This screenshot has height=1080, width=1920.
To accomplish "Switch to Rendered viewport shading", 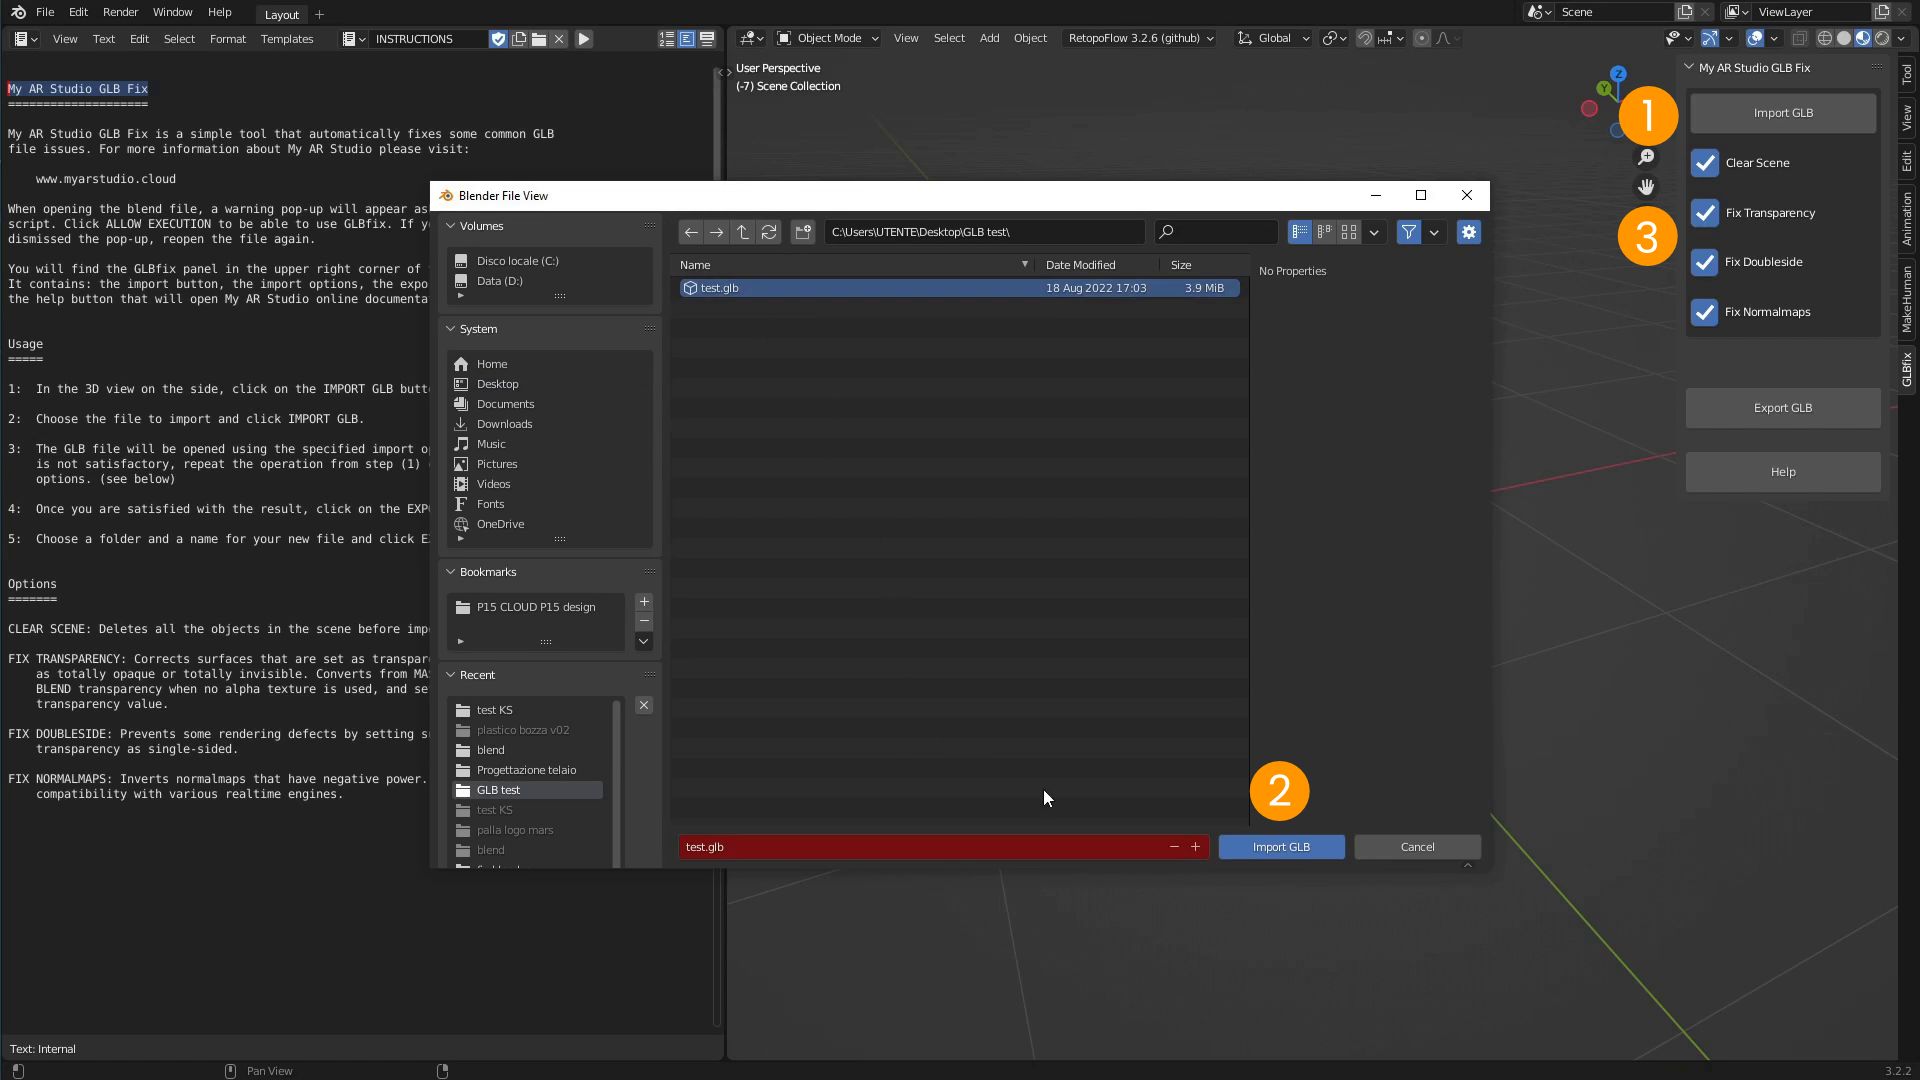I will pyautogui.click(x=1884, y=38).
